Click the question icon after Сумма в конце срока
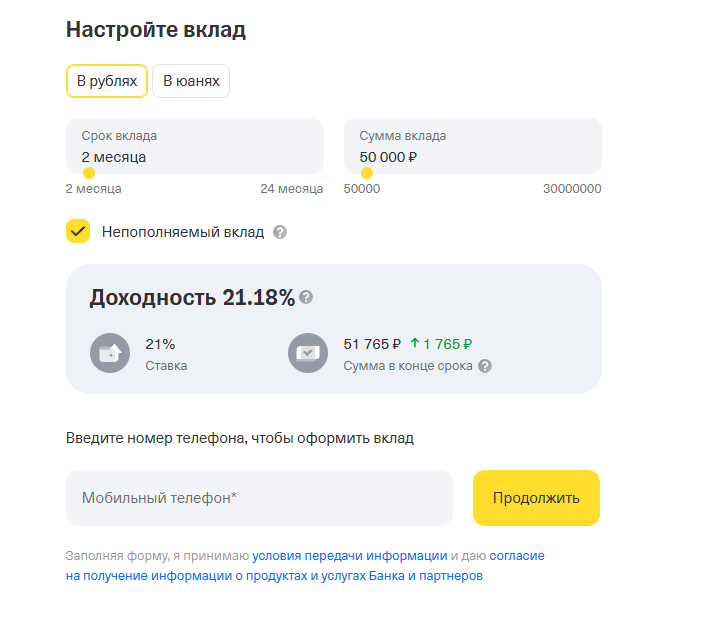This screenshot has width=722, height=623. (x=485, y=366)
